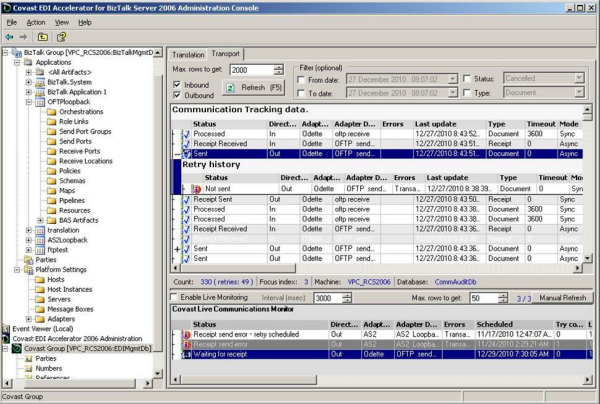Click the Max rows to get field showing 2000
Image resolution: width=600 pixels, height=404 pixels.
tap(252, 70)
